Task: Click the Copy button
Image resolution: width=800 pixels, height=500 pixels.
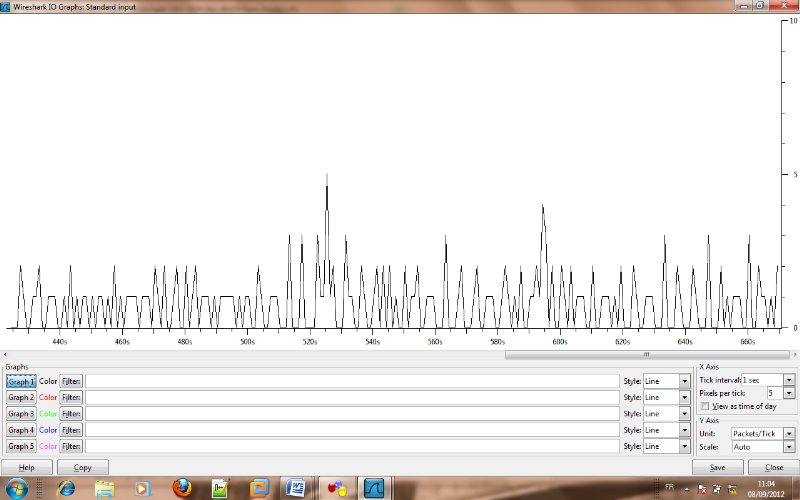Action: pos(83,467)
